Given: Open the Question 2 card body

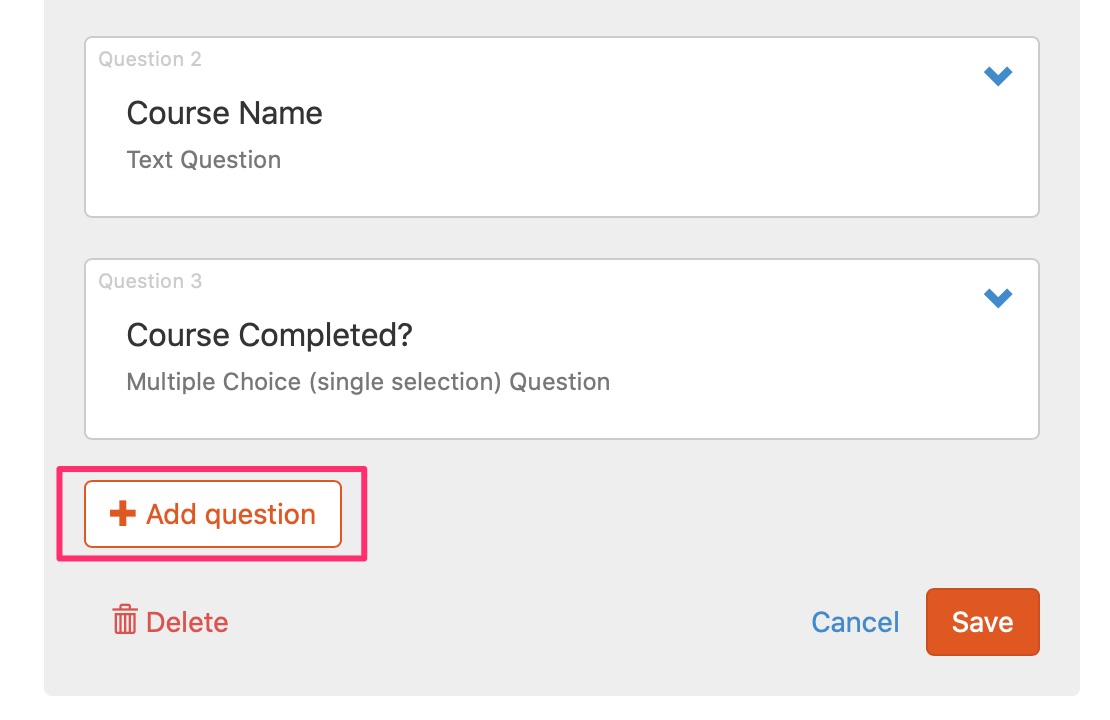Looking at the screenshot, I should (x=562, y=127).
